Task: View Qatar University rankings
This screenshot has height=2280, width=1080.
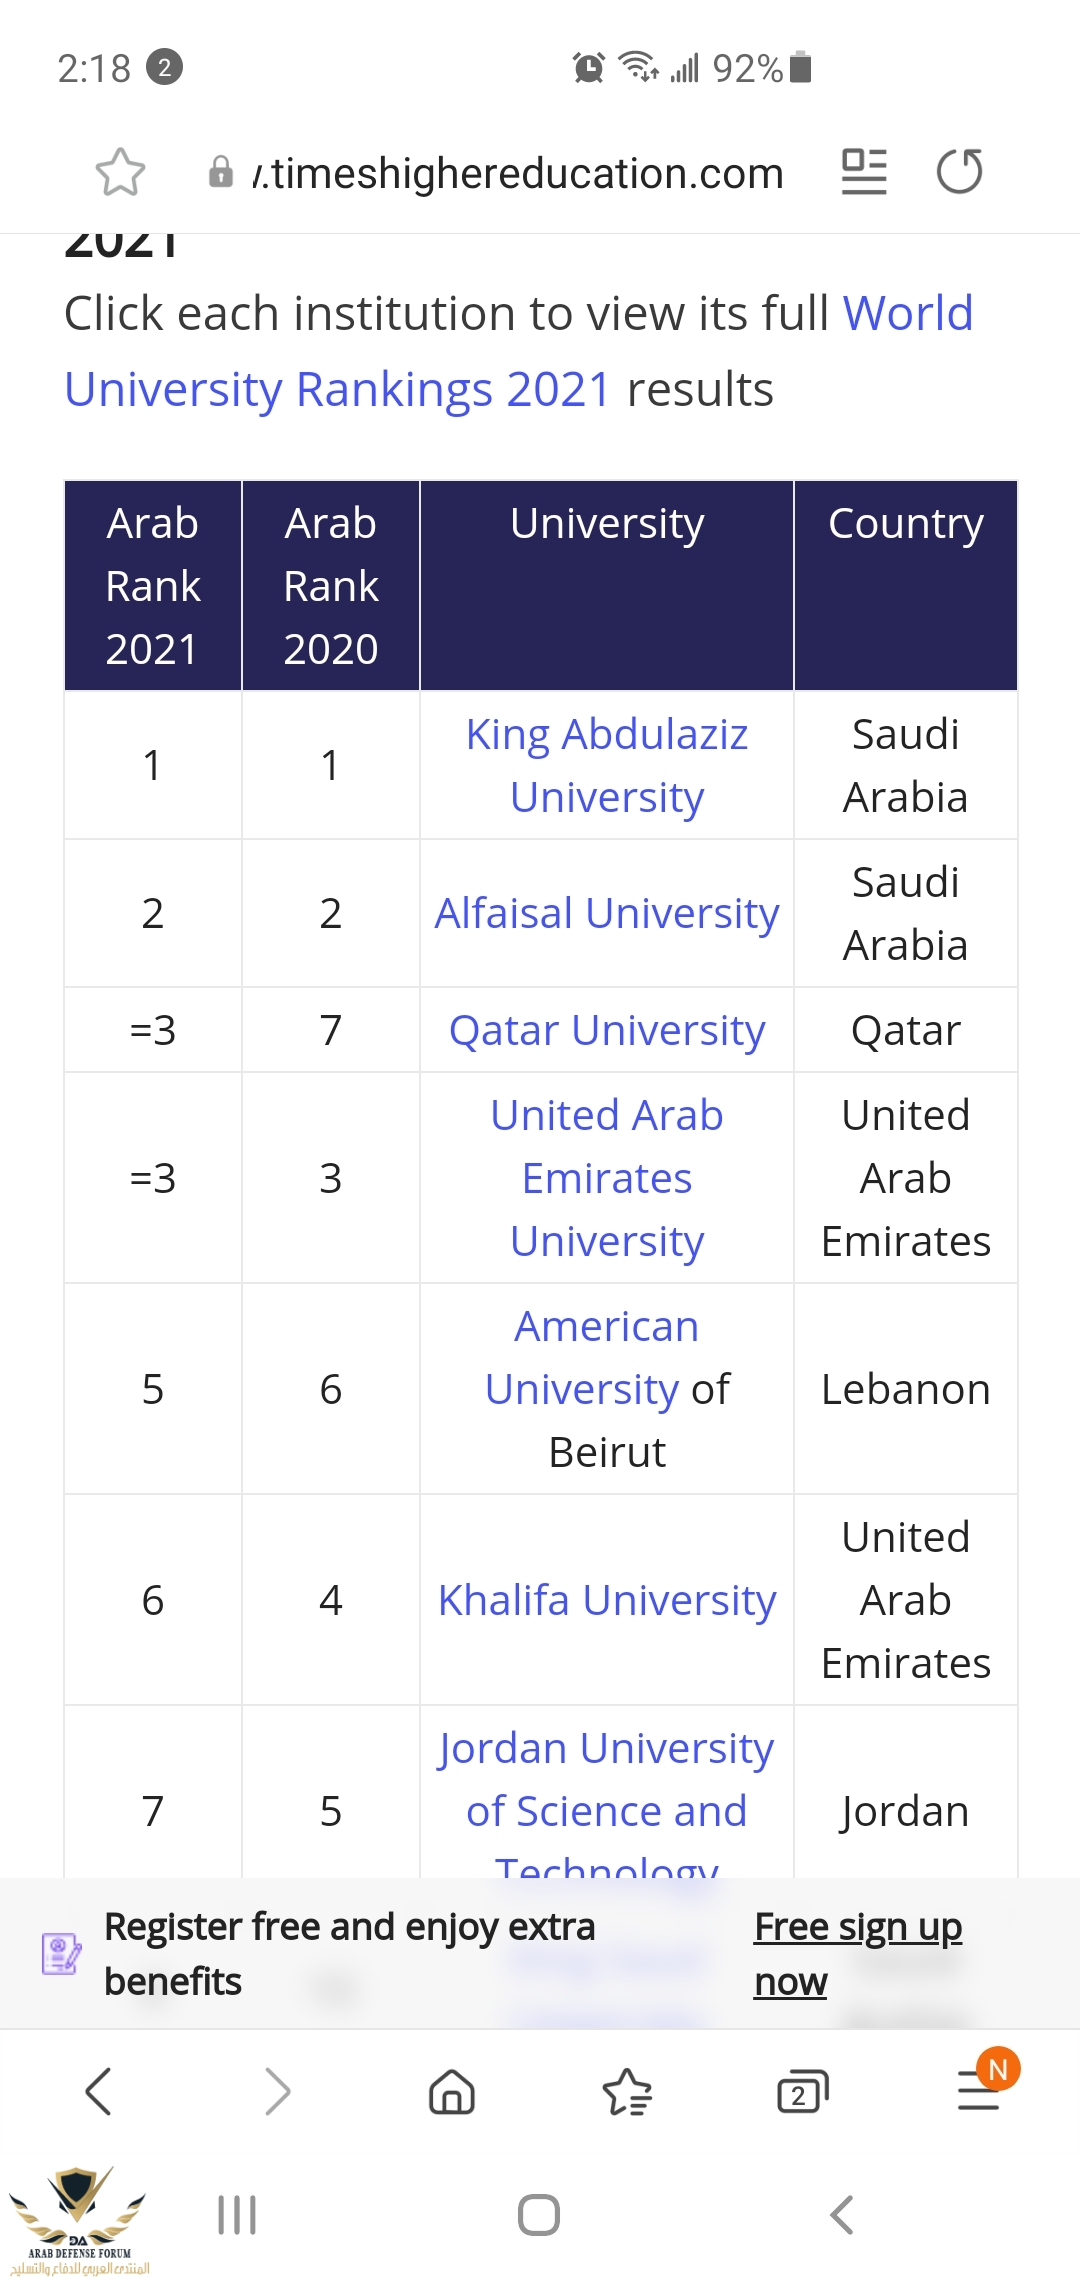Action: (x=607, y=1030)
